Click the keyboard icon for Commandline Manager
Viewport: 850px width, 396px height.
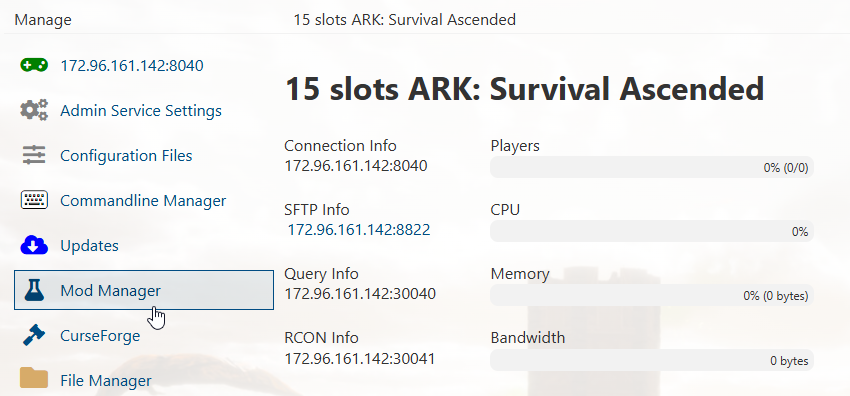point(34,200)
